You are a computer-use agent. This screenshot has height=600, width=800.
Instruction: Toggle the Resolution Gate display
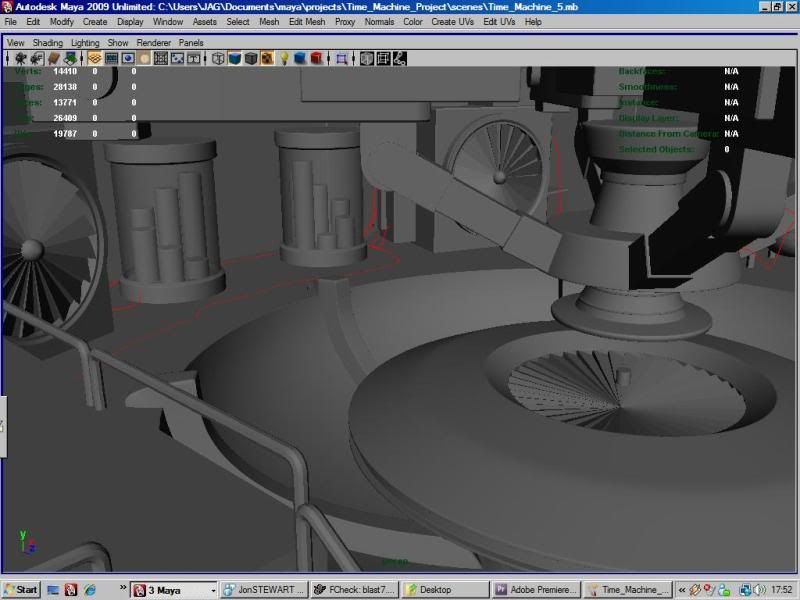pyautogui.click(x=128, y=59)
